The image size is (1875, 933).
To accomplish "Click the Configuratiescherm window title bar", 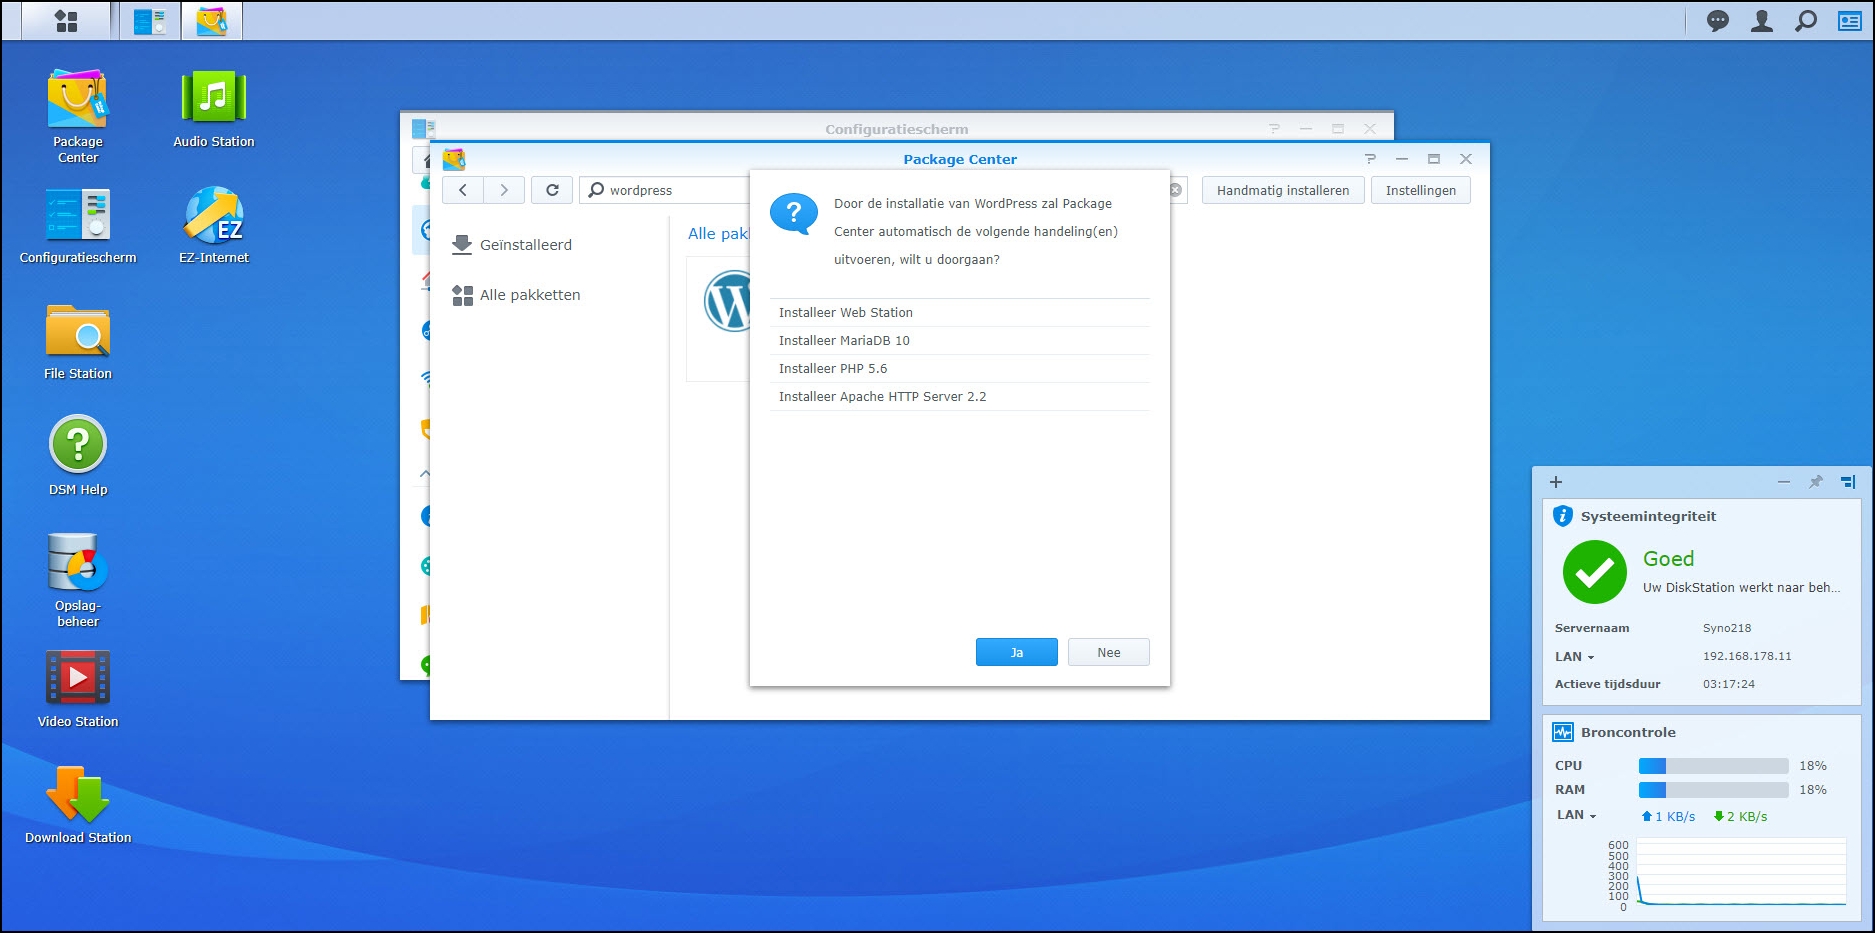I will coord(896,129).
